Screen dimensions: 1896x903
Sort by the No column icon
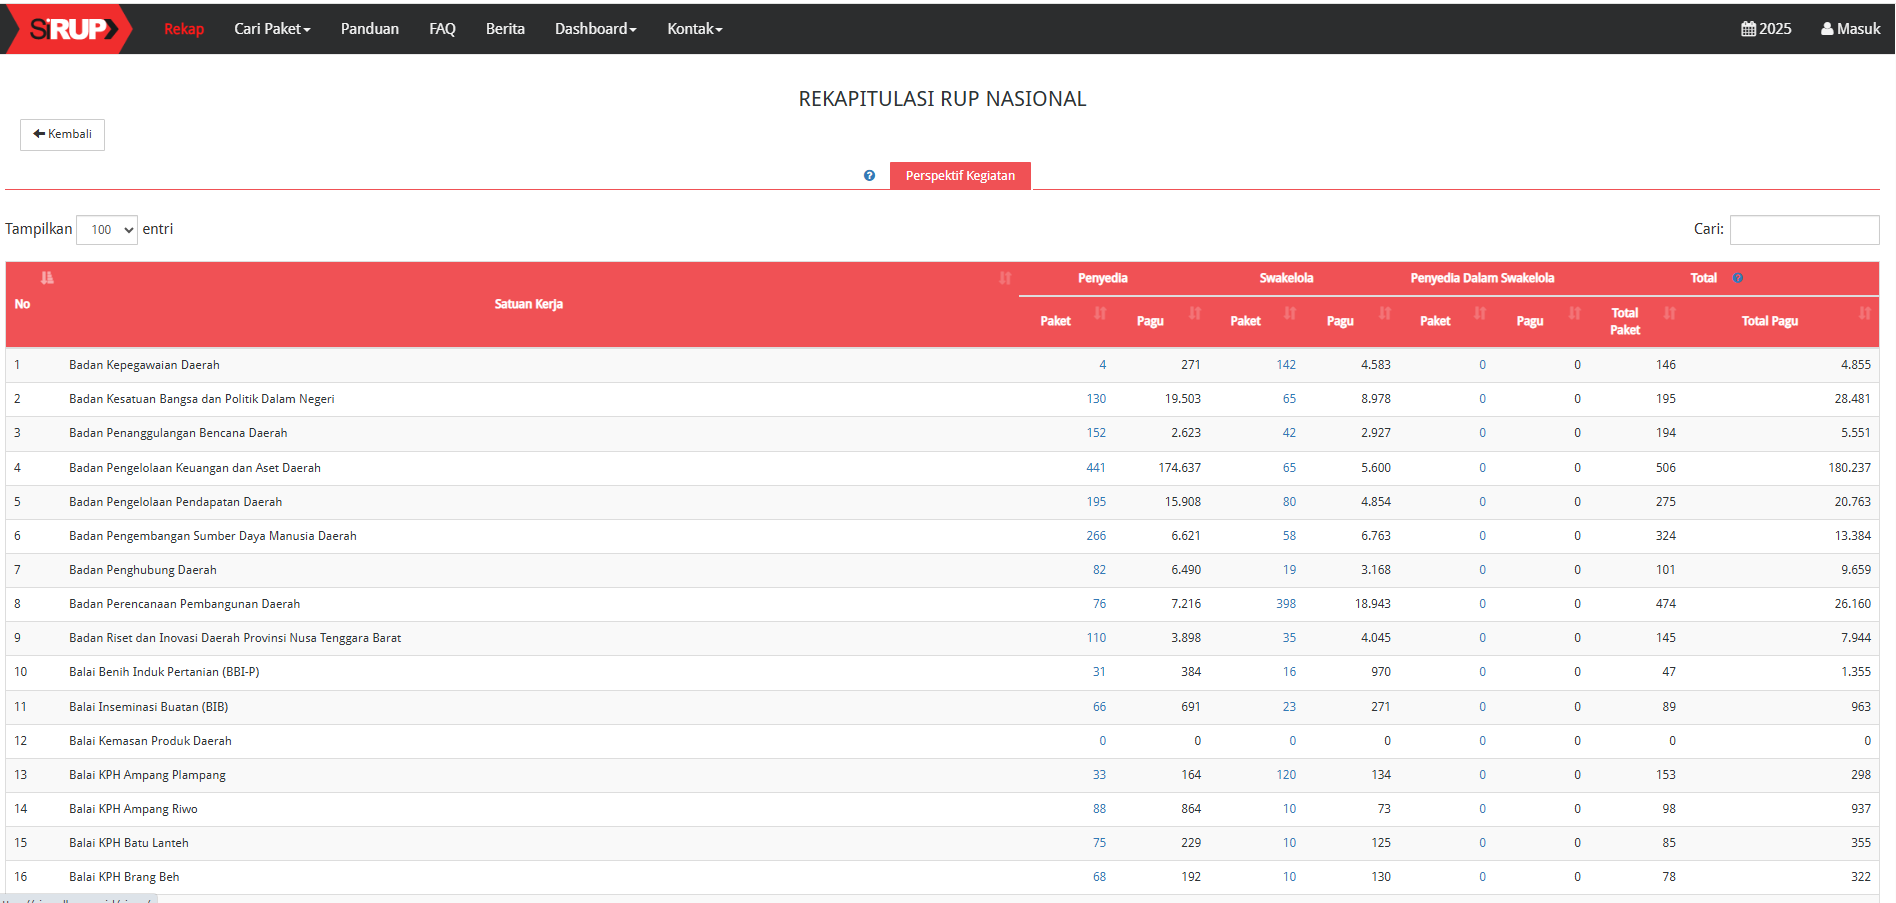tap(47, 278)
